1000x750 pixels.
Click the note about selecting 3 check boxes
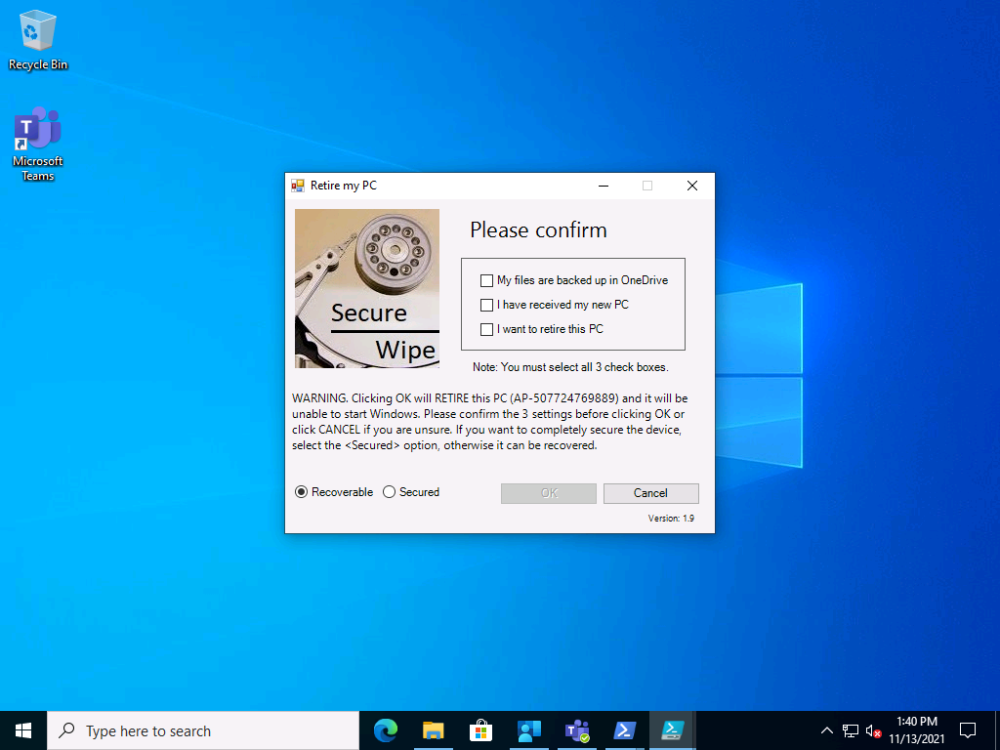[570, 367]
